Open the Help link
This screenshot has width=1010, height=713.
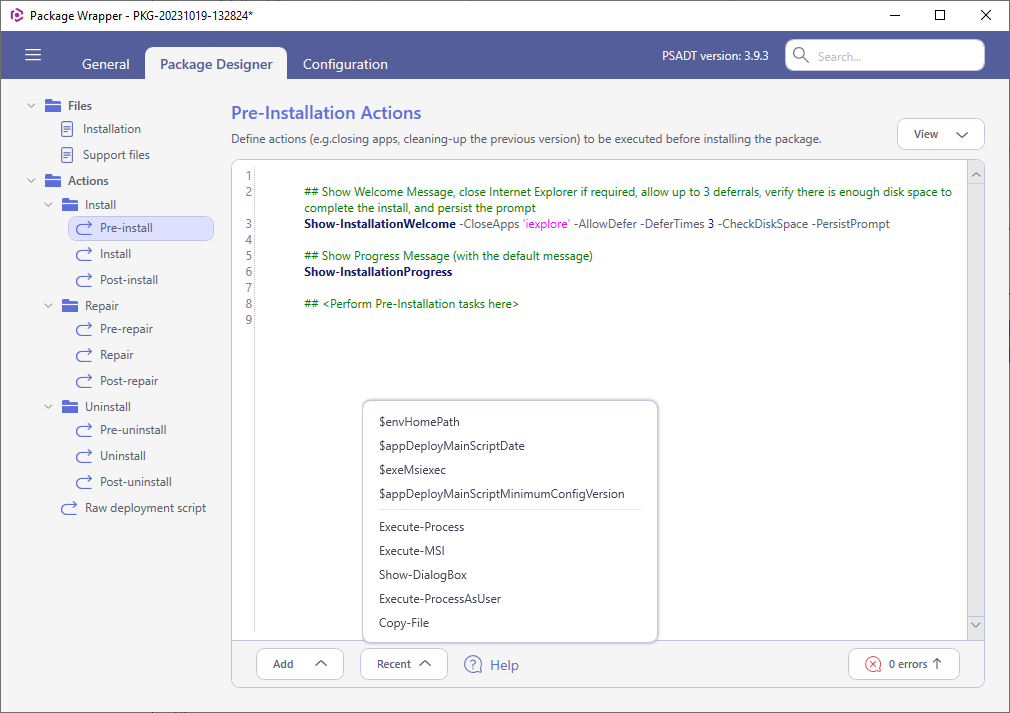pyautogui.click(x=504, y=665)
